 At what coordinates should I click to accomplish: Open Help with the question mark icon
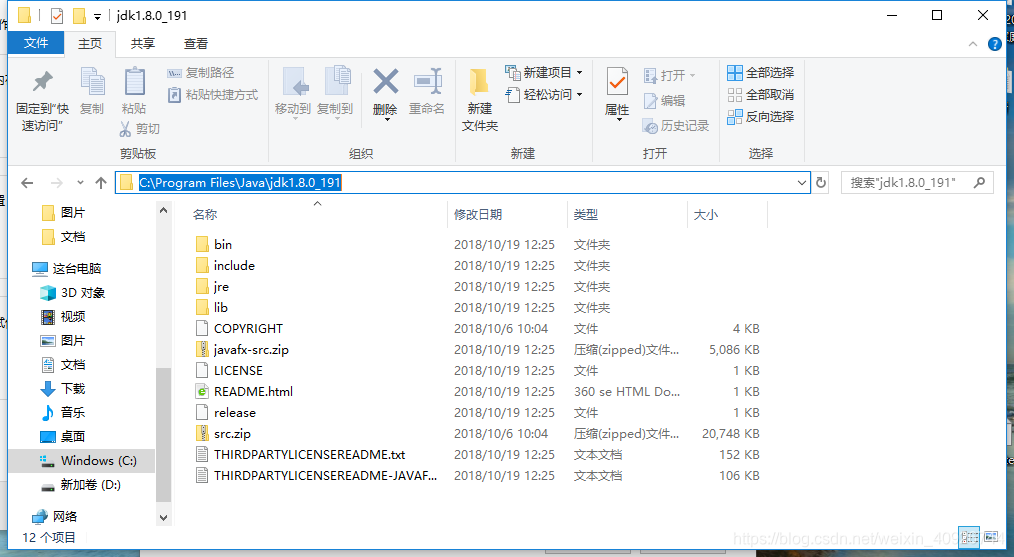click(x=995, y=44)
